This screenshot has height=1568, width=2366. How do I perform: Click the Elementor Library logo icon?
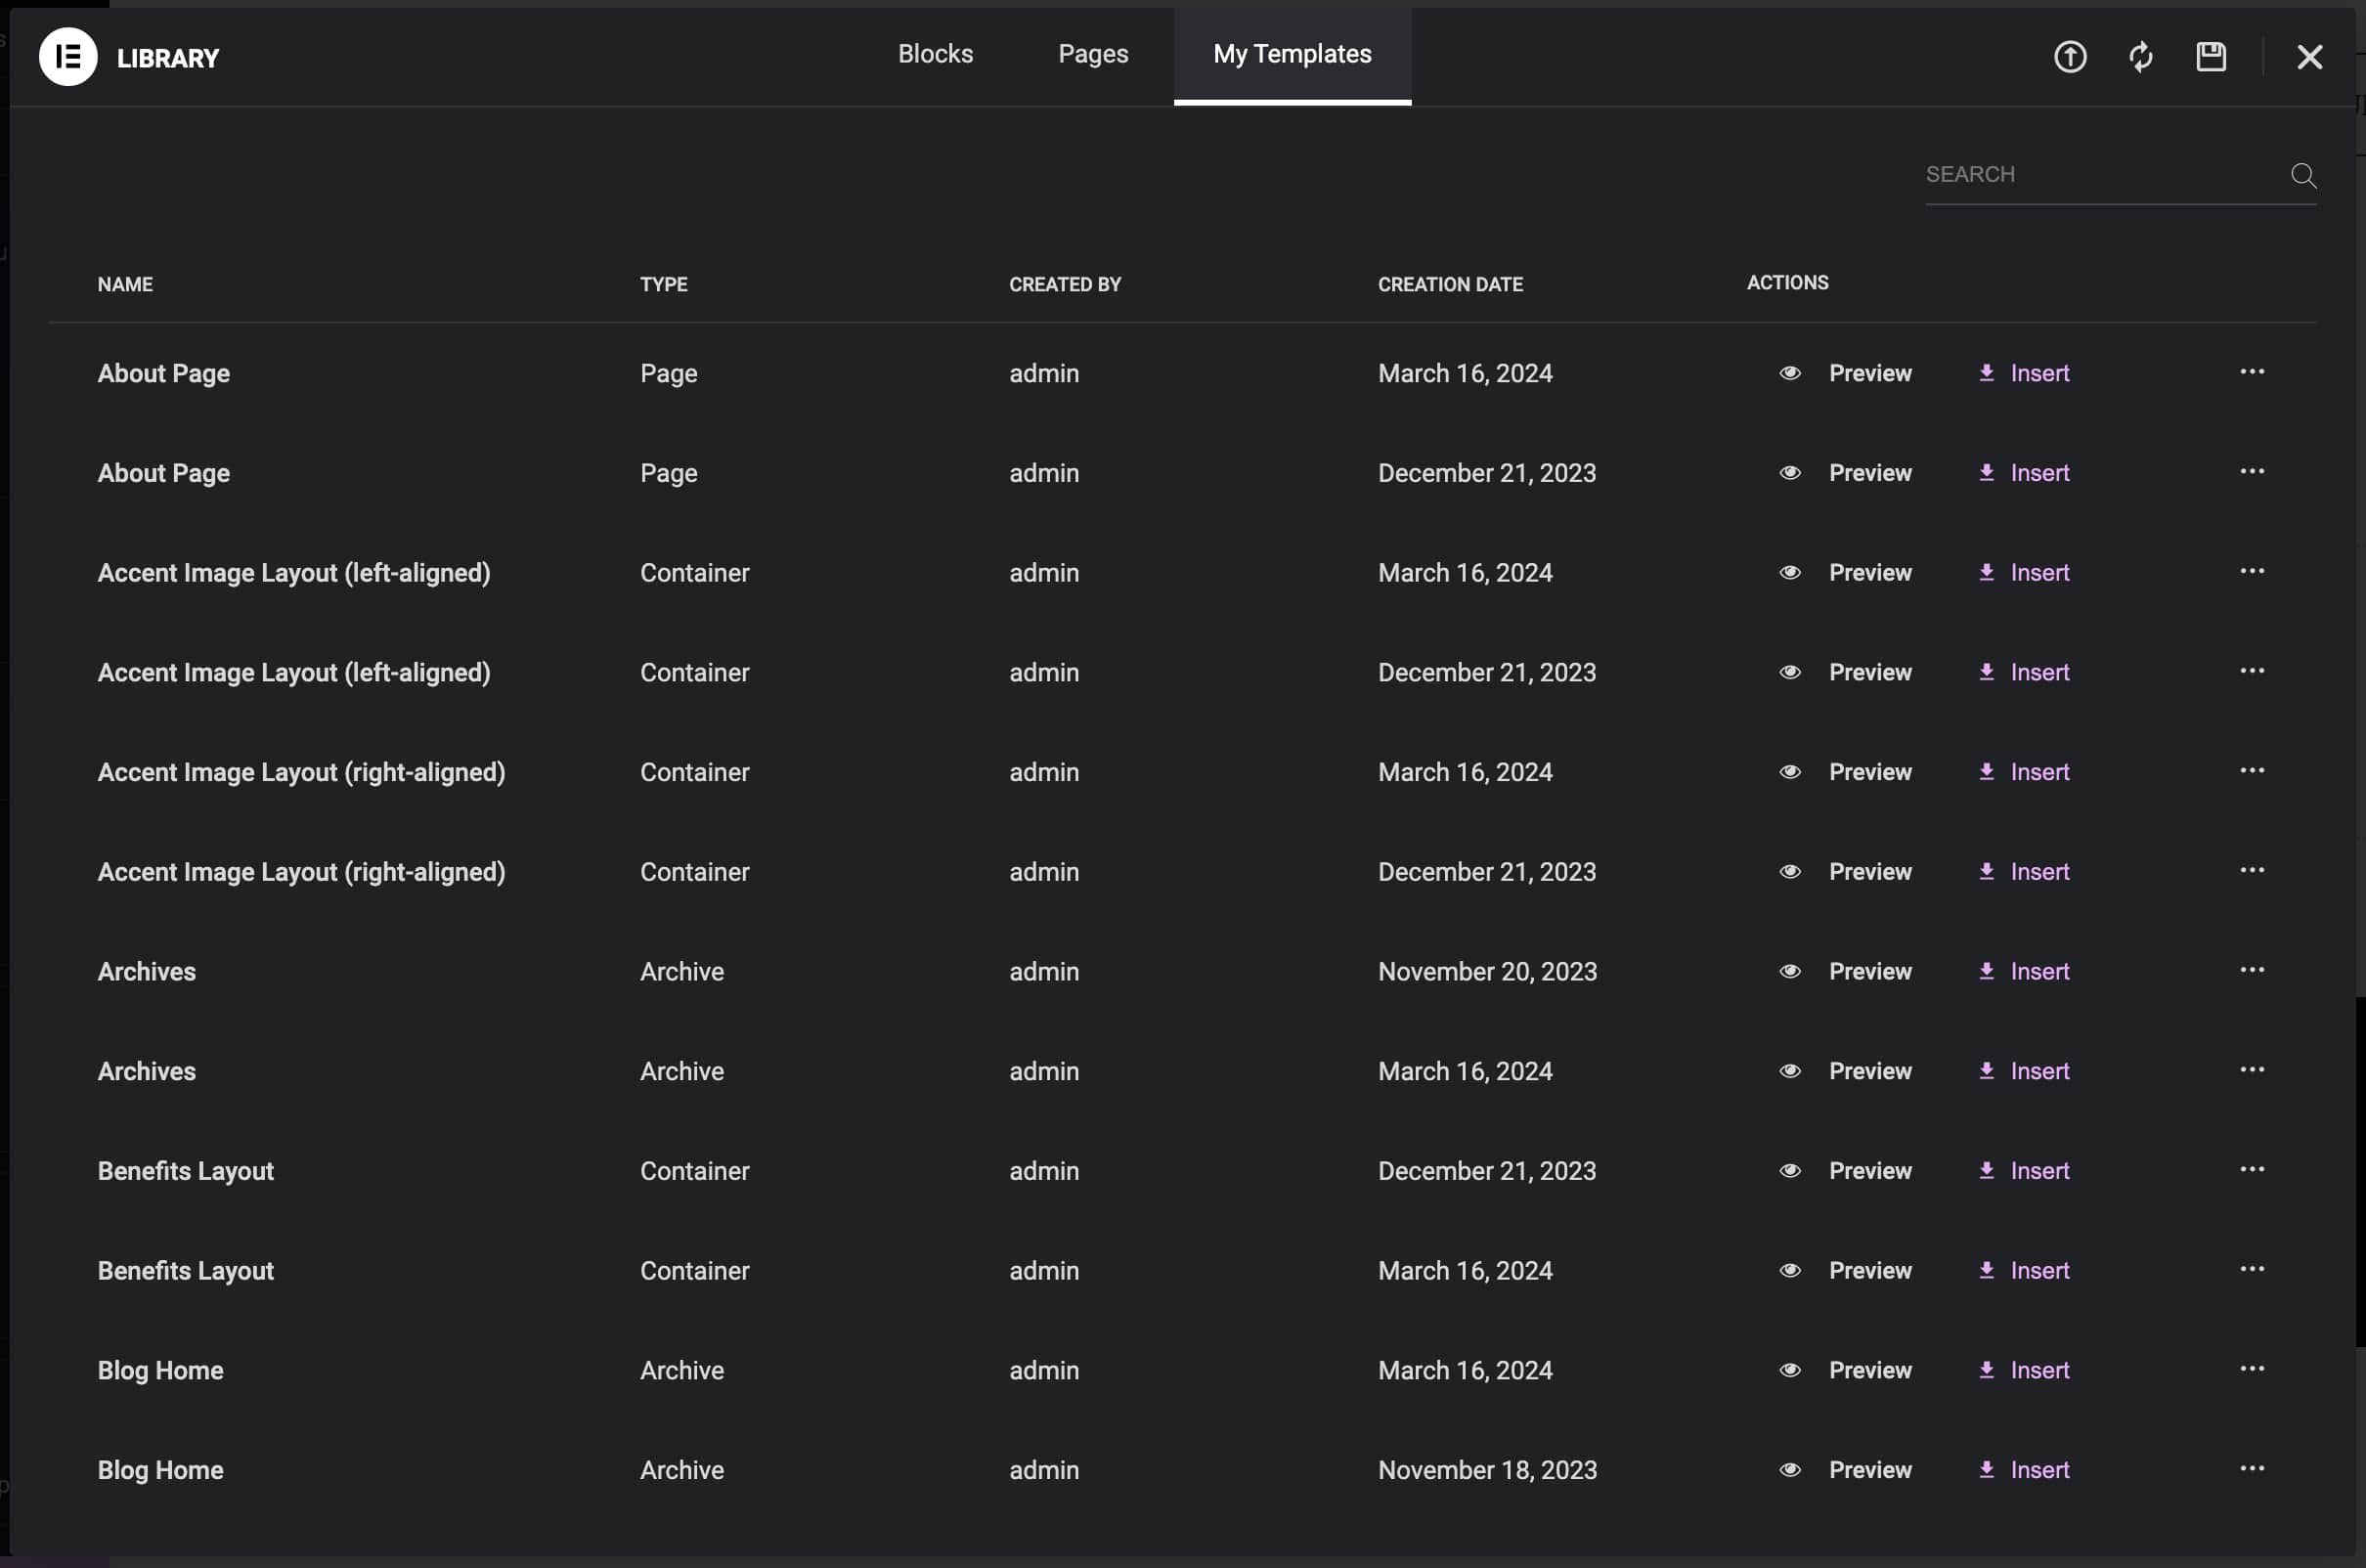click(66, 57)
